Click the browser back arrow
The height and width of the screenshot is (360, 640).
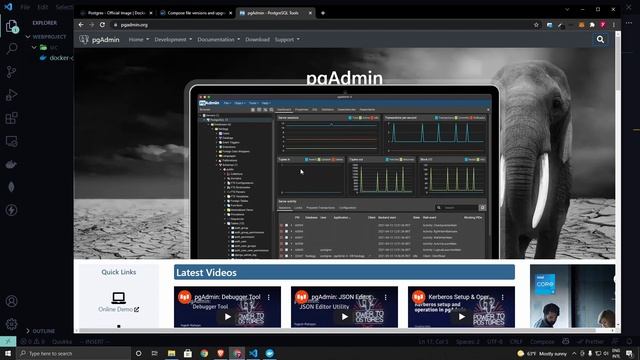tap(81, 25)
